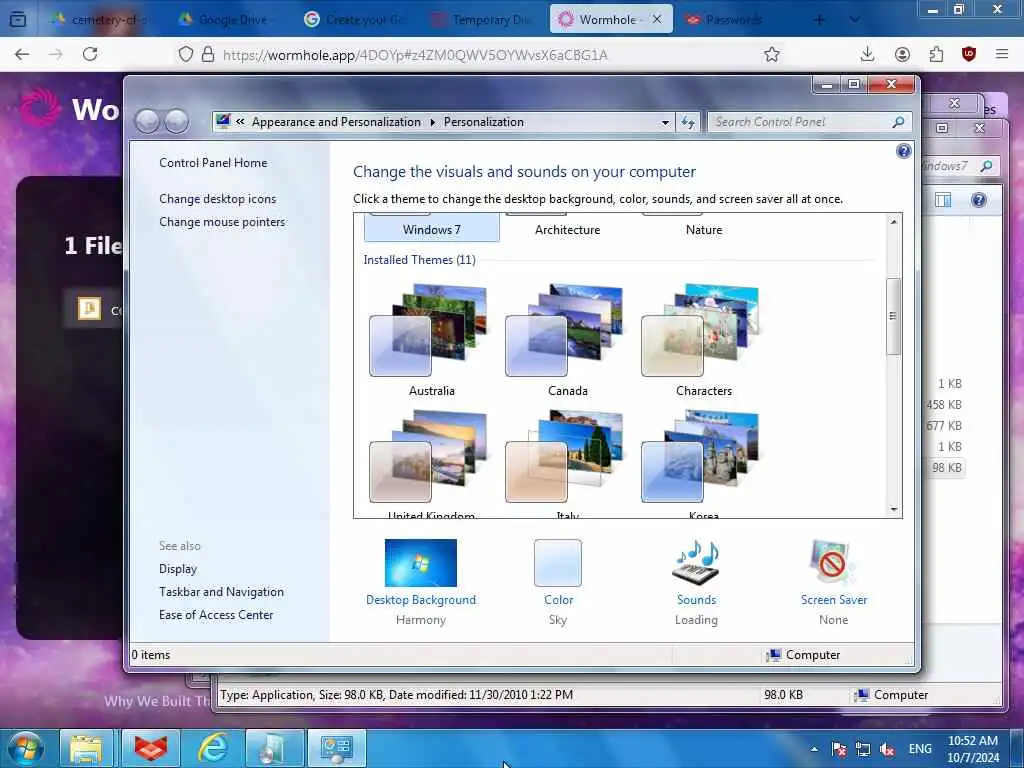
Task: Choose the Nature theme label
Action: 704,230
